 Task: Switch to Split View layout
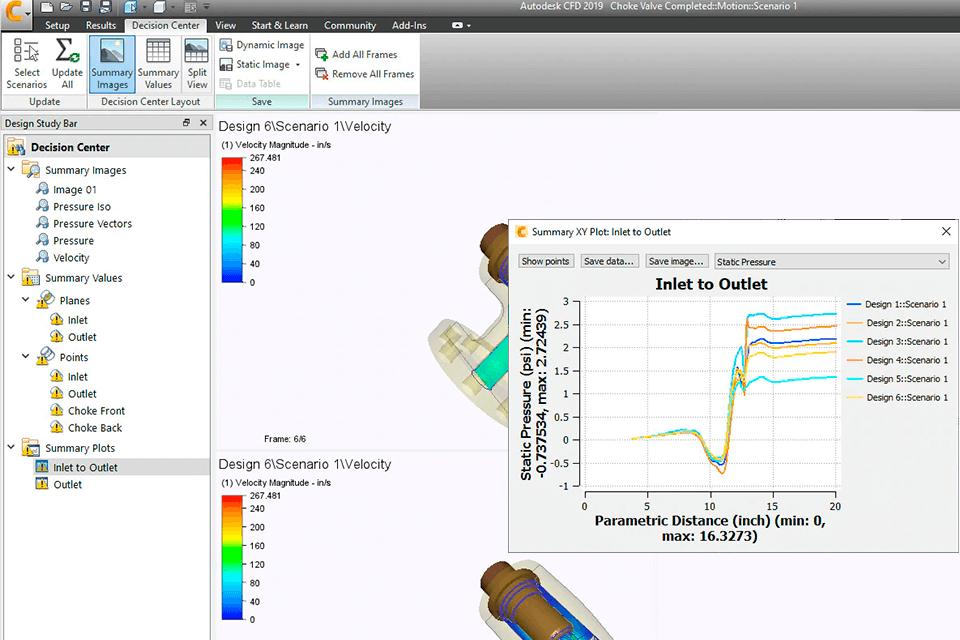coord(197,64)
